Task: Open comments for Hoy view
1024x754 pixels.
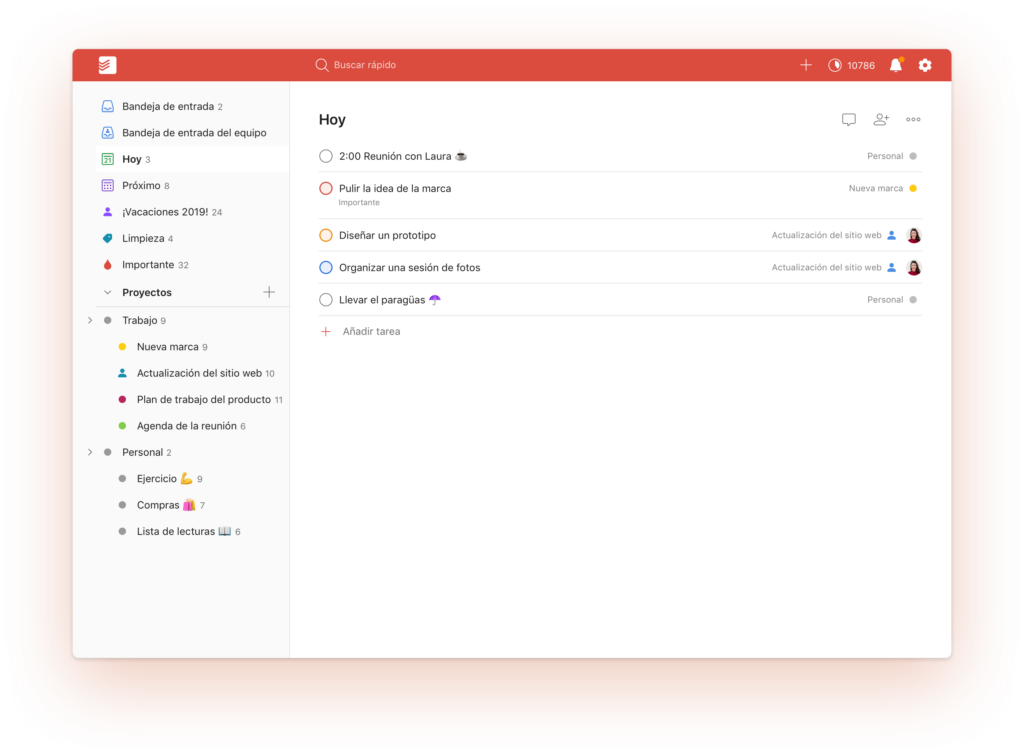Action: (x=848, y=119)
